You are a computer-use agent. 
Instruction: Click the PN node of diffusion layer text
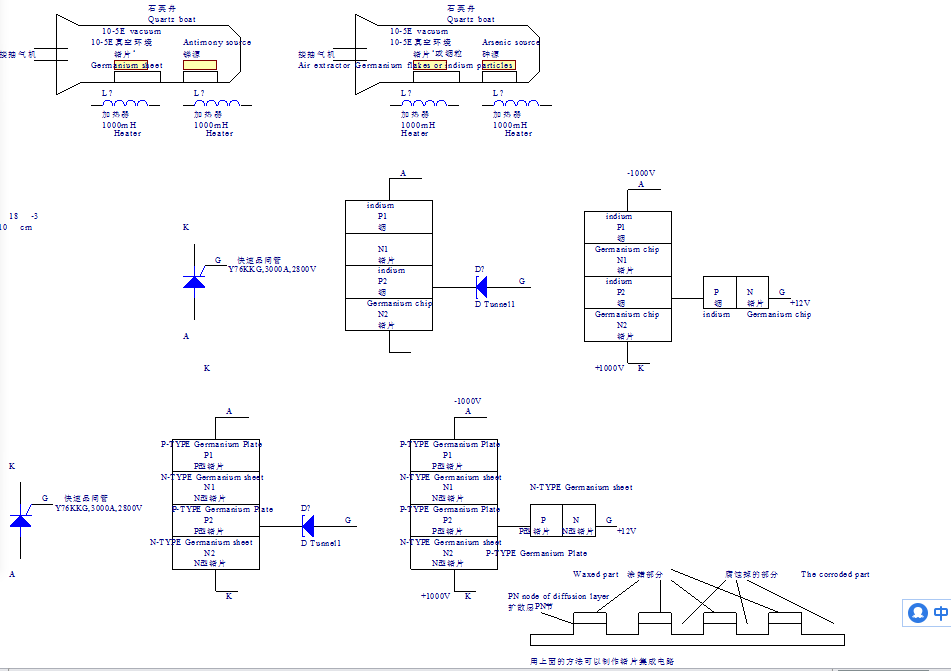click(x=558, y=596)
